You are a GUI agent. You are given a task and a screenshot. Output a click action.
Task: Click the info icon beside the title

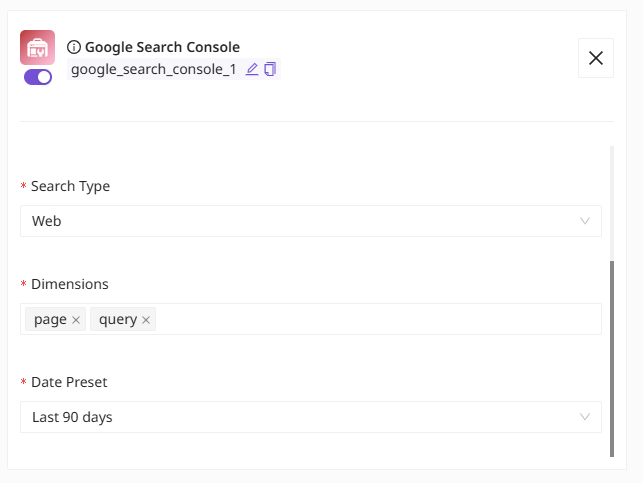pyautogui.click(x=74, y=47)
